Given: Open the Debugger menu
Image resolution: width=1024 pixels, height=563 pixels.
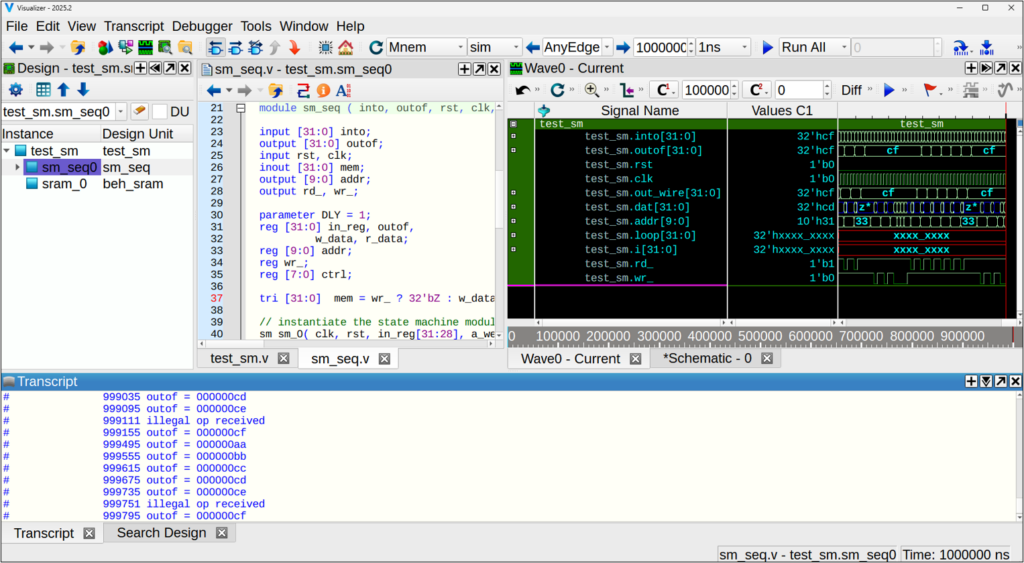Looking at the screenshot, I should coord(202,26).
